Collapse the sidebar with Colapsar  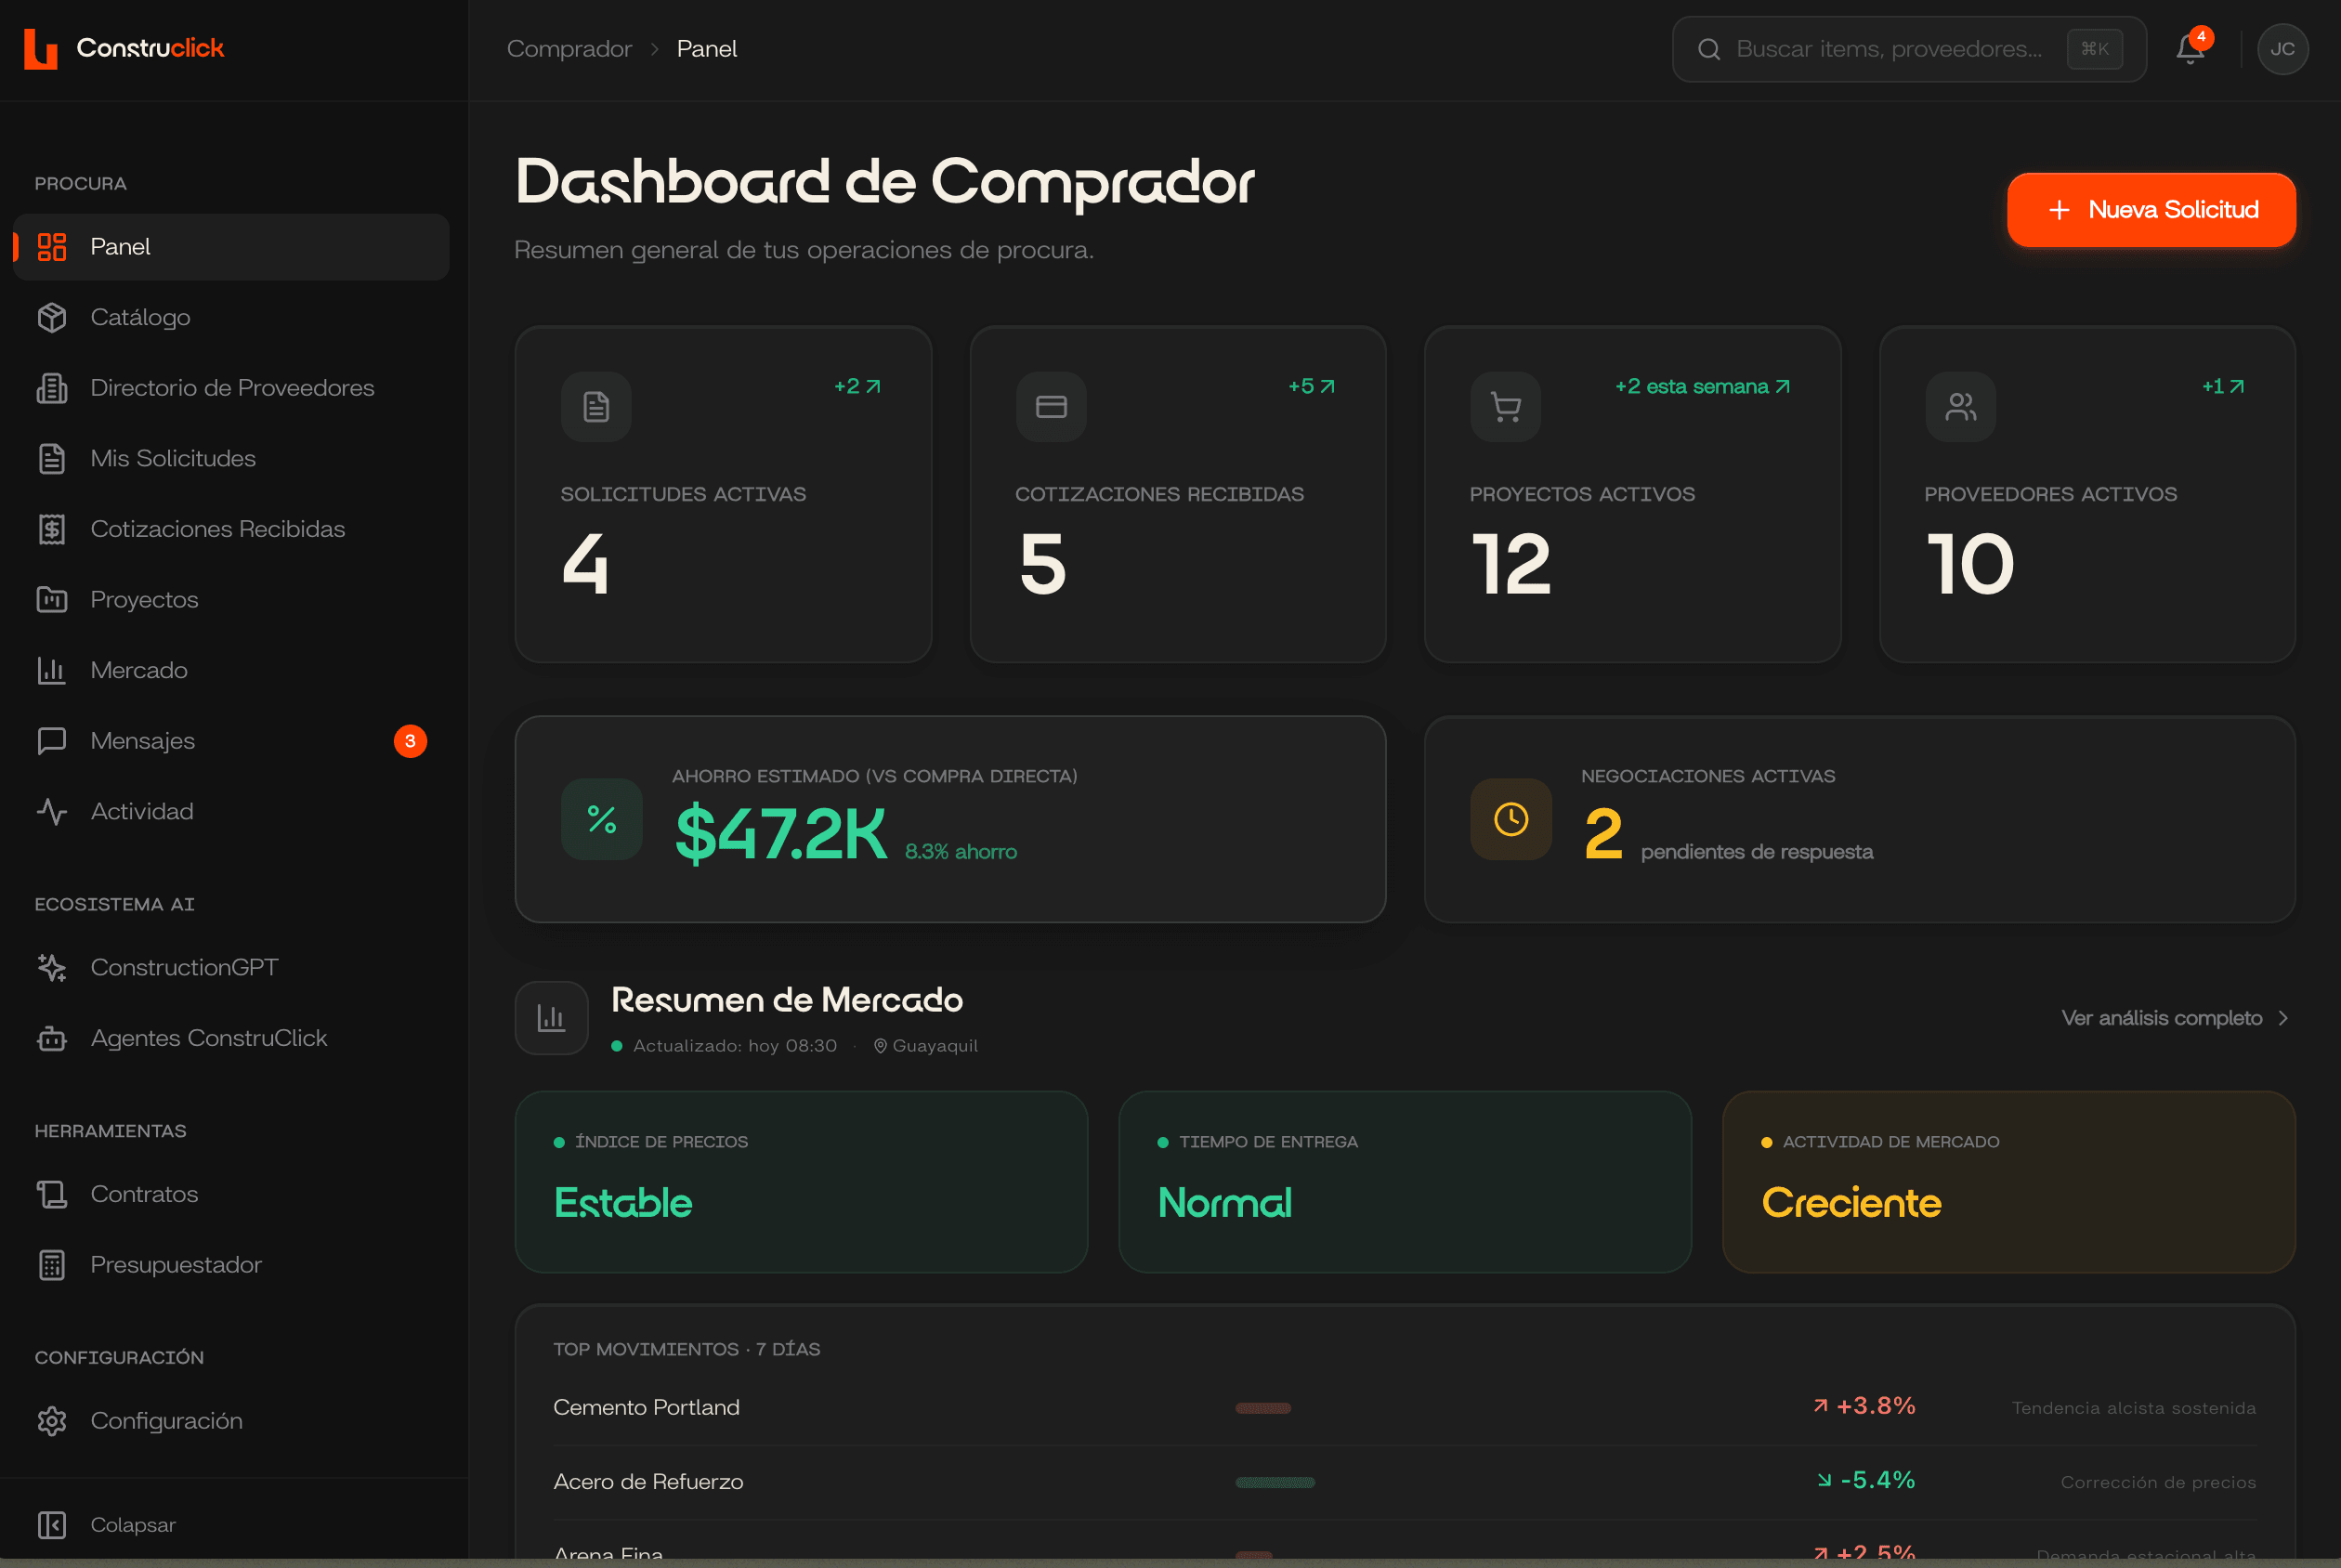pyautogui.click(x=231, y=1524)
